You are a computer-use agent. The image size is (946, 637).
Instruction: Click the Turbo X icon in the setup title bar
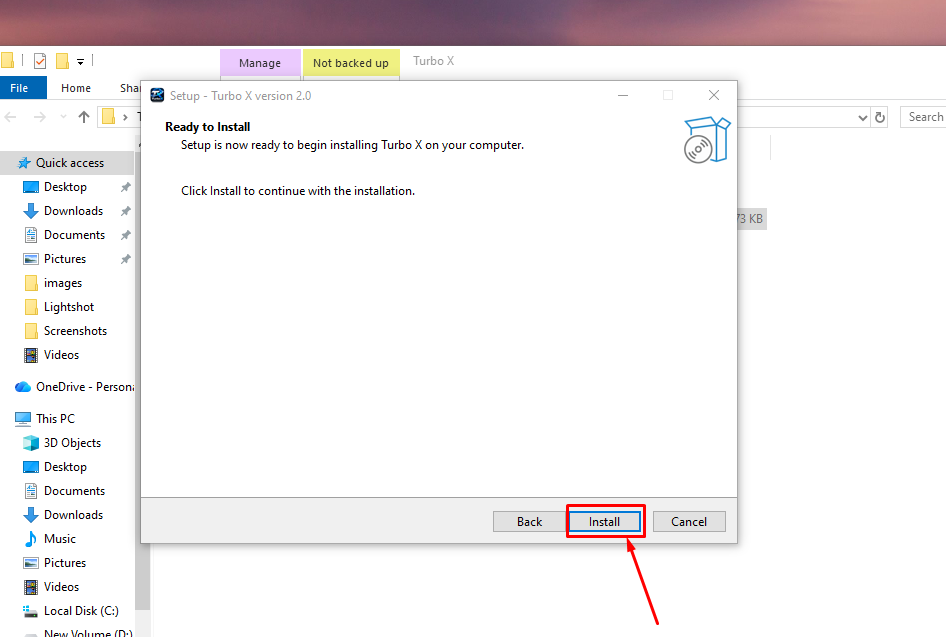pyautogui.click(x=157, y=95)
